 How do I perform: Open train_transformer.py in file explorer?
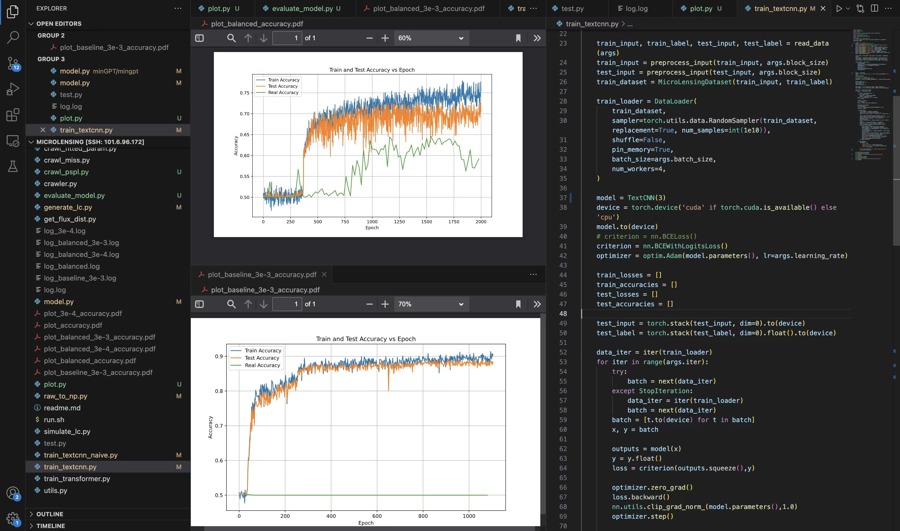coord(77,479)
